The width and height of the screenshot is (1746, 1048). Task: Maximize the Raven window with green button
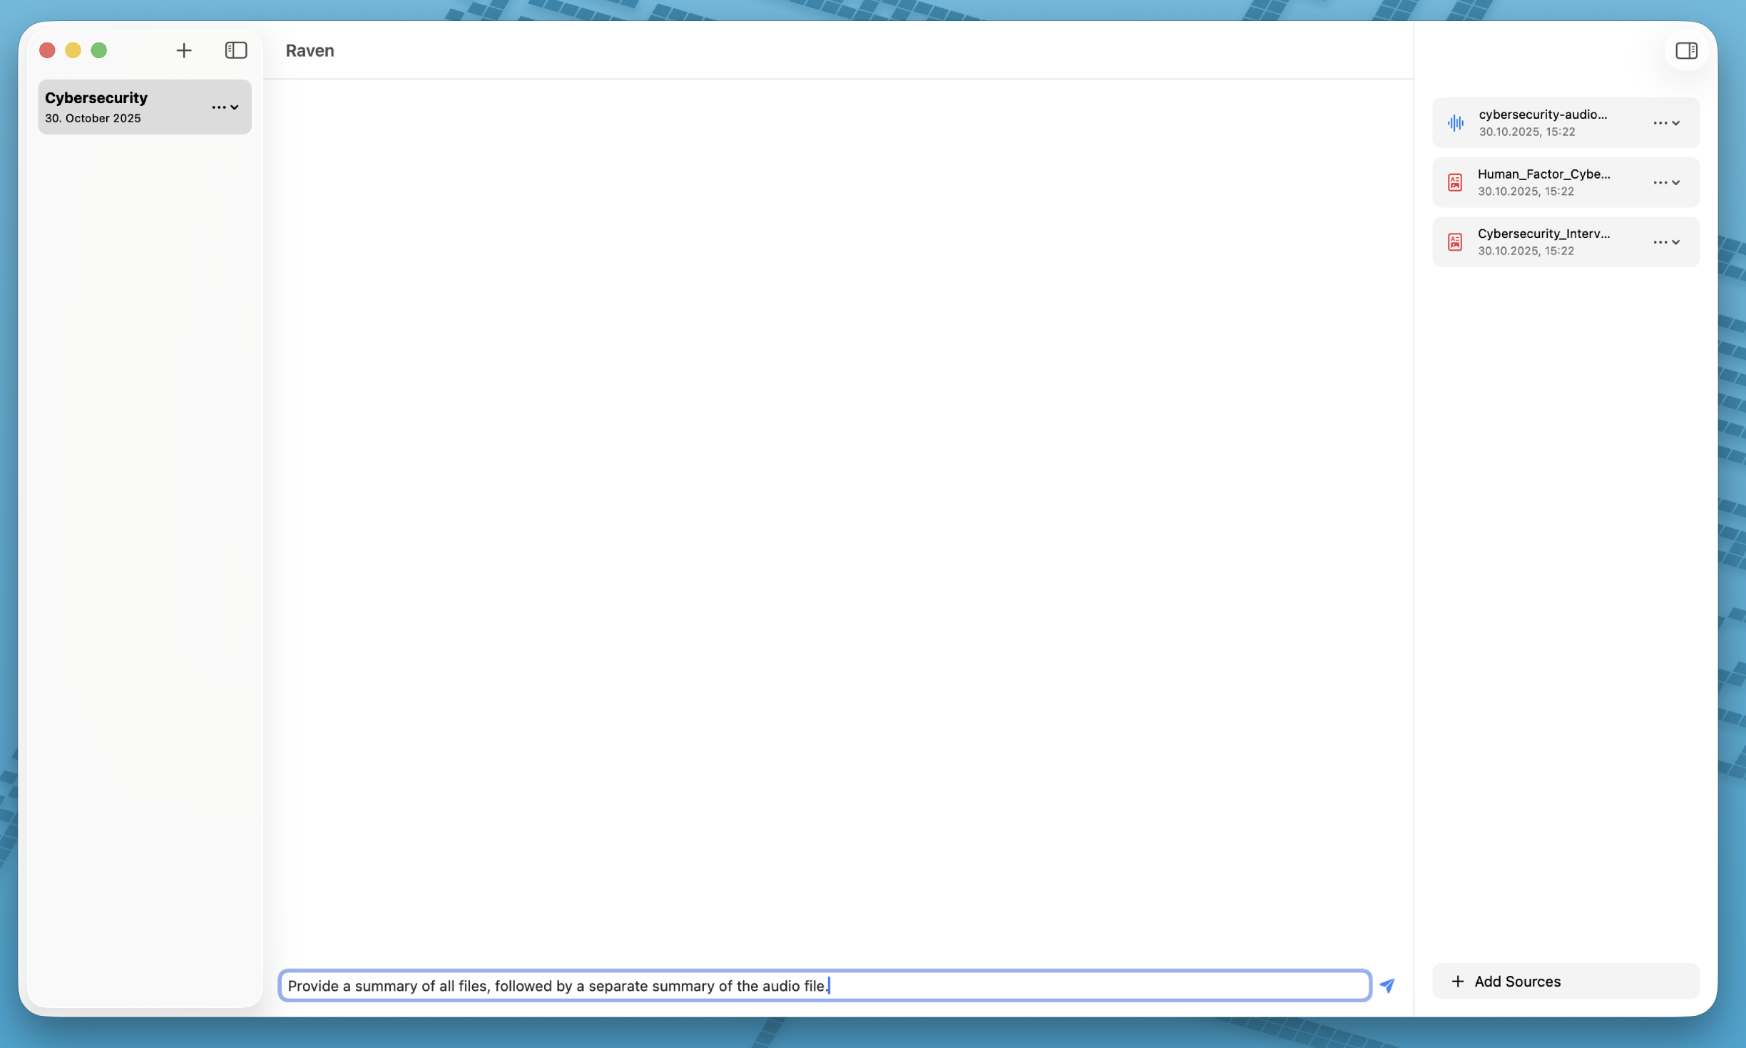point(99,51)
